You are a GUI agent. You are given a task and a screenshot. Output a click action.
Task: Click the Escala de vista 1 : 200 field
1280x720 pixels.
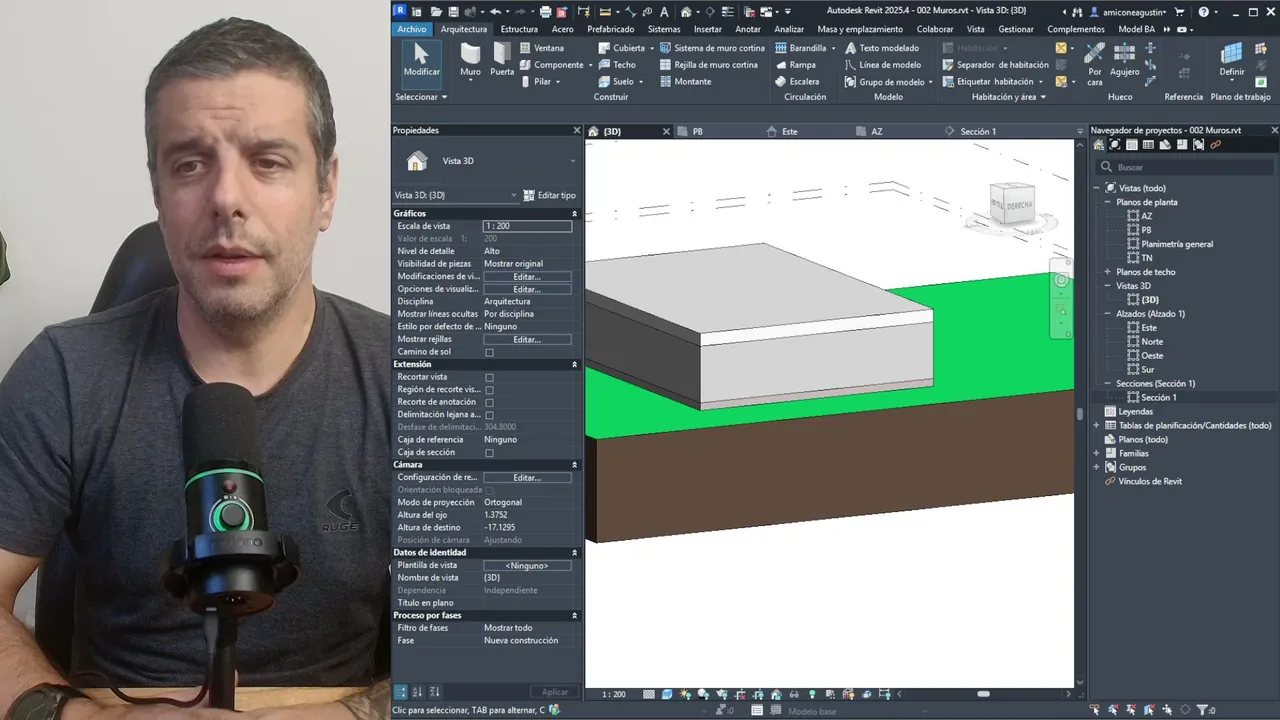point(527,226)
